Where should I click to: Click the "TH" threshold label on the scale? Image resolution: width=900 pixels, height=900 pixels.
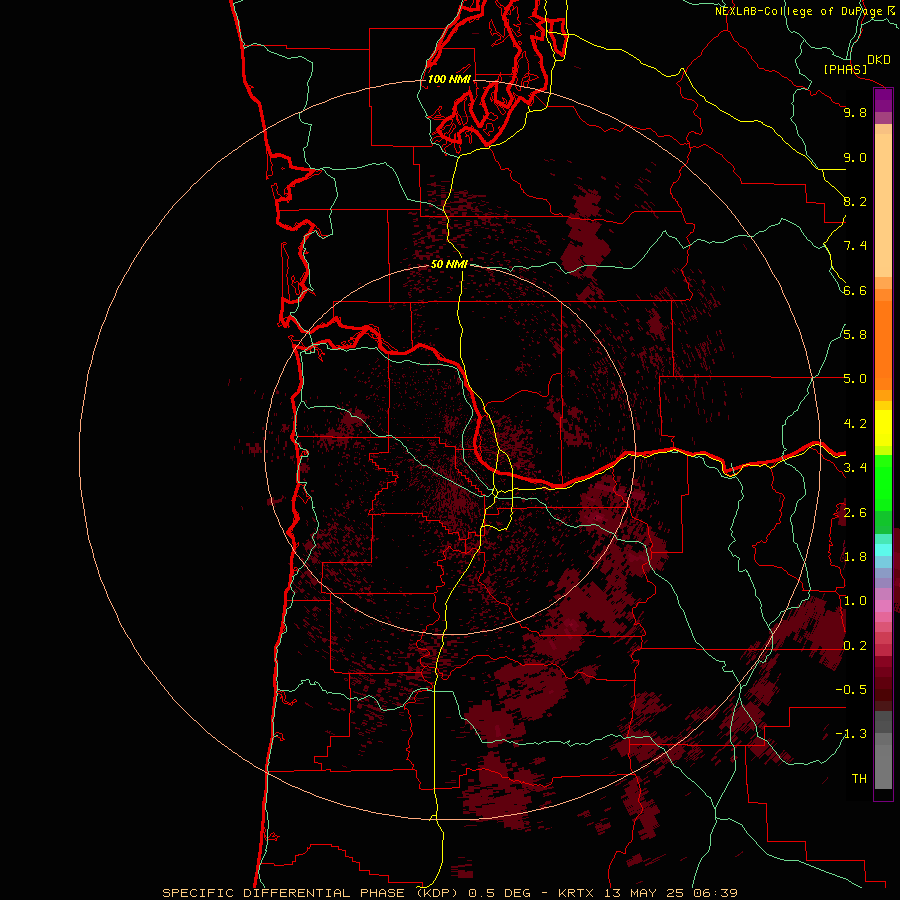click(859, 779)
